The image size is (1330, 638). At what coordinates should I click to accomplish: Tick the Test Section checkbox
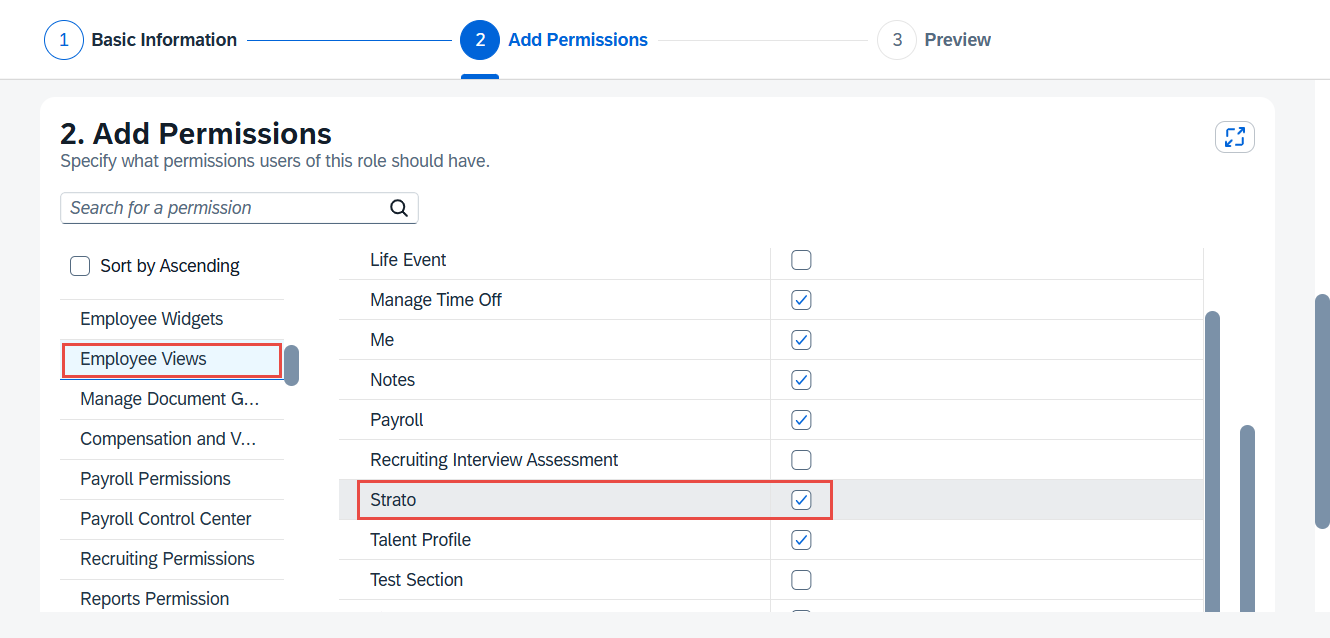pyautogui.click(x=801, y=580)
